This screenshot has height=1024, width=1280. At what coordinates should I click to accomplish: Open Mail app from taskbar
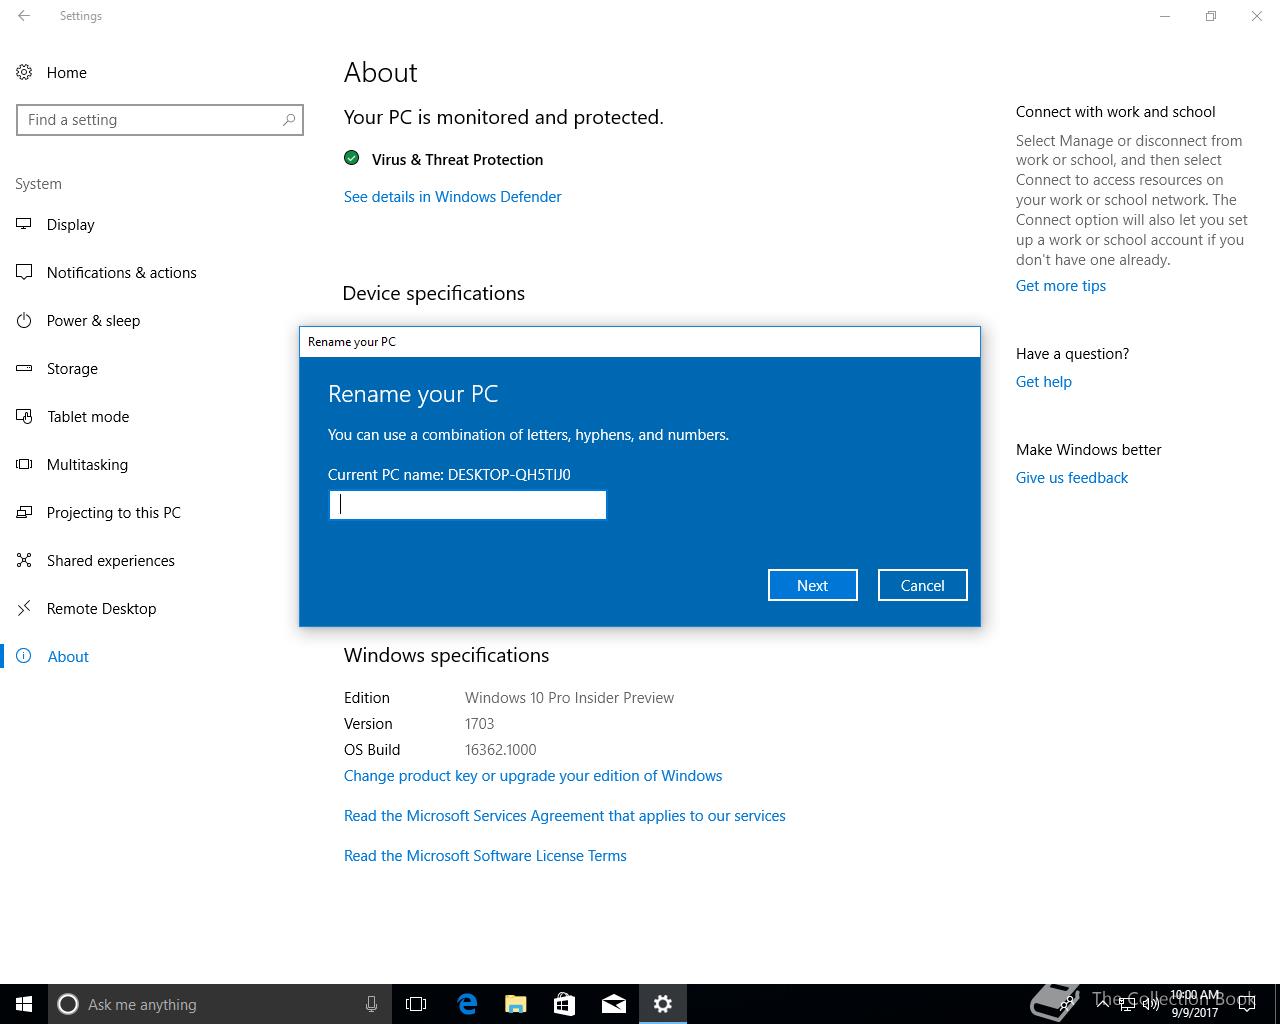click(x=614, y=1004)
